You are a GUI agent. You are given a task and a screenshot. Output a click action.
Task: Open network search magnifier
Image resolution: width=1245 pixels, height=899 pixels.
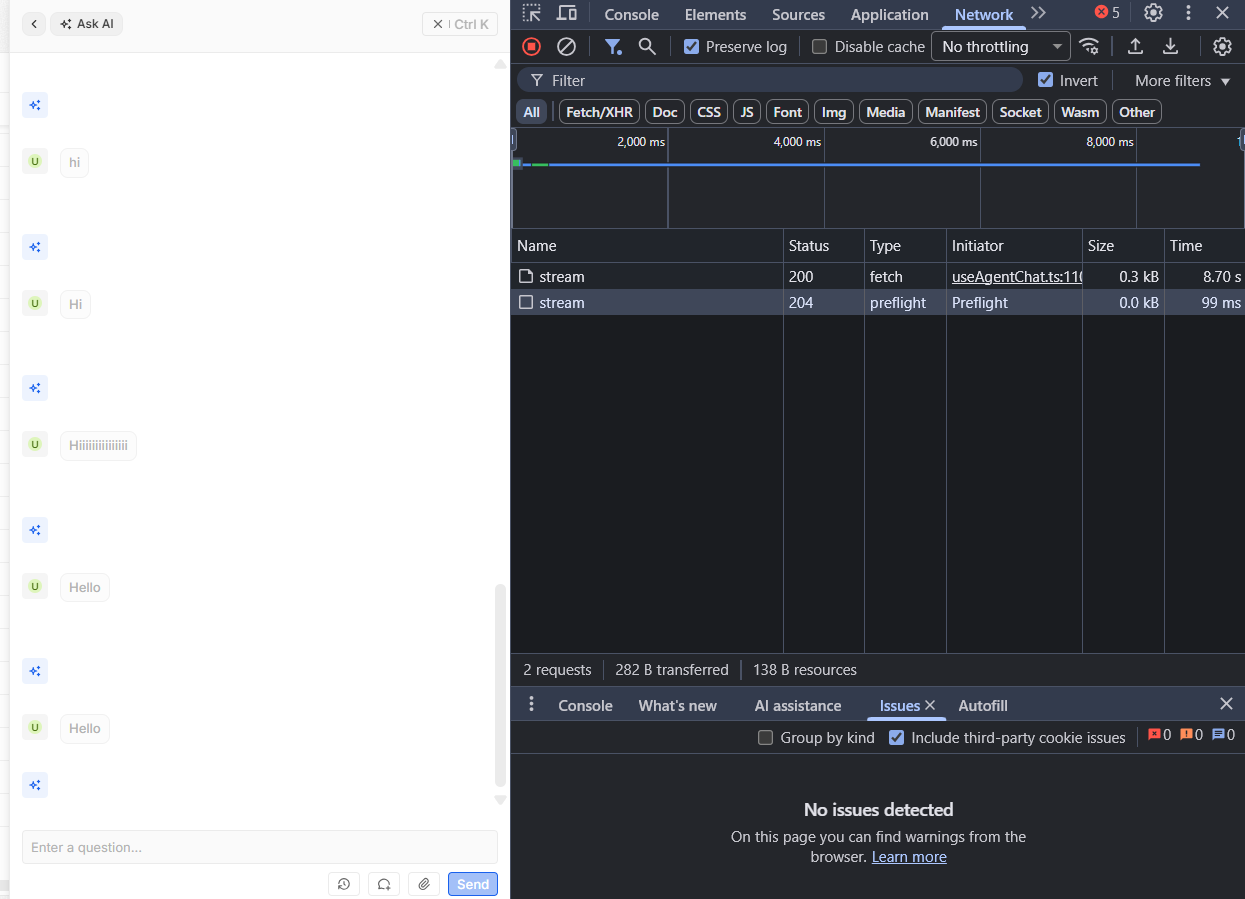[x=647, y=46]
